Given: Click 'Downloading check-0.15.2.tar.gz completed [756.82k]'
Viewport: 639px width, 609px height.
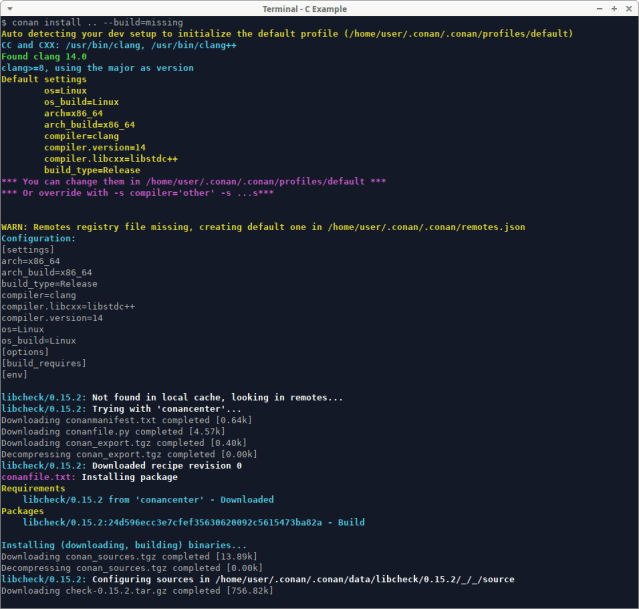Looking at the screenshot, I should (x=137, y=591).
